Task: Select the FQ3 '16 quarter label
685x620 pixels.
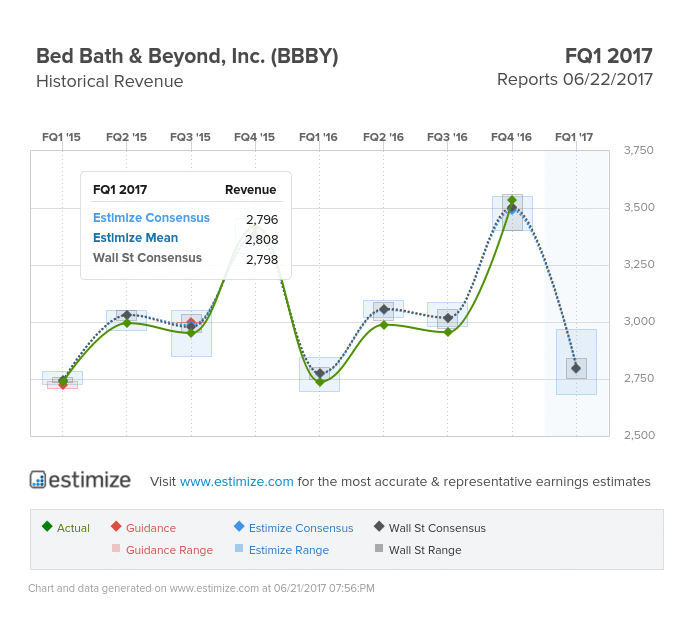Action: (x=447, y=137)
